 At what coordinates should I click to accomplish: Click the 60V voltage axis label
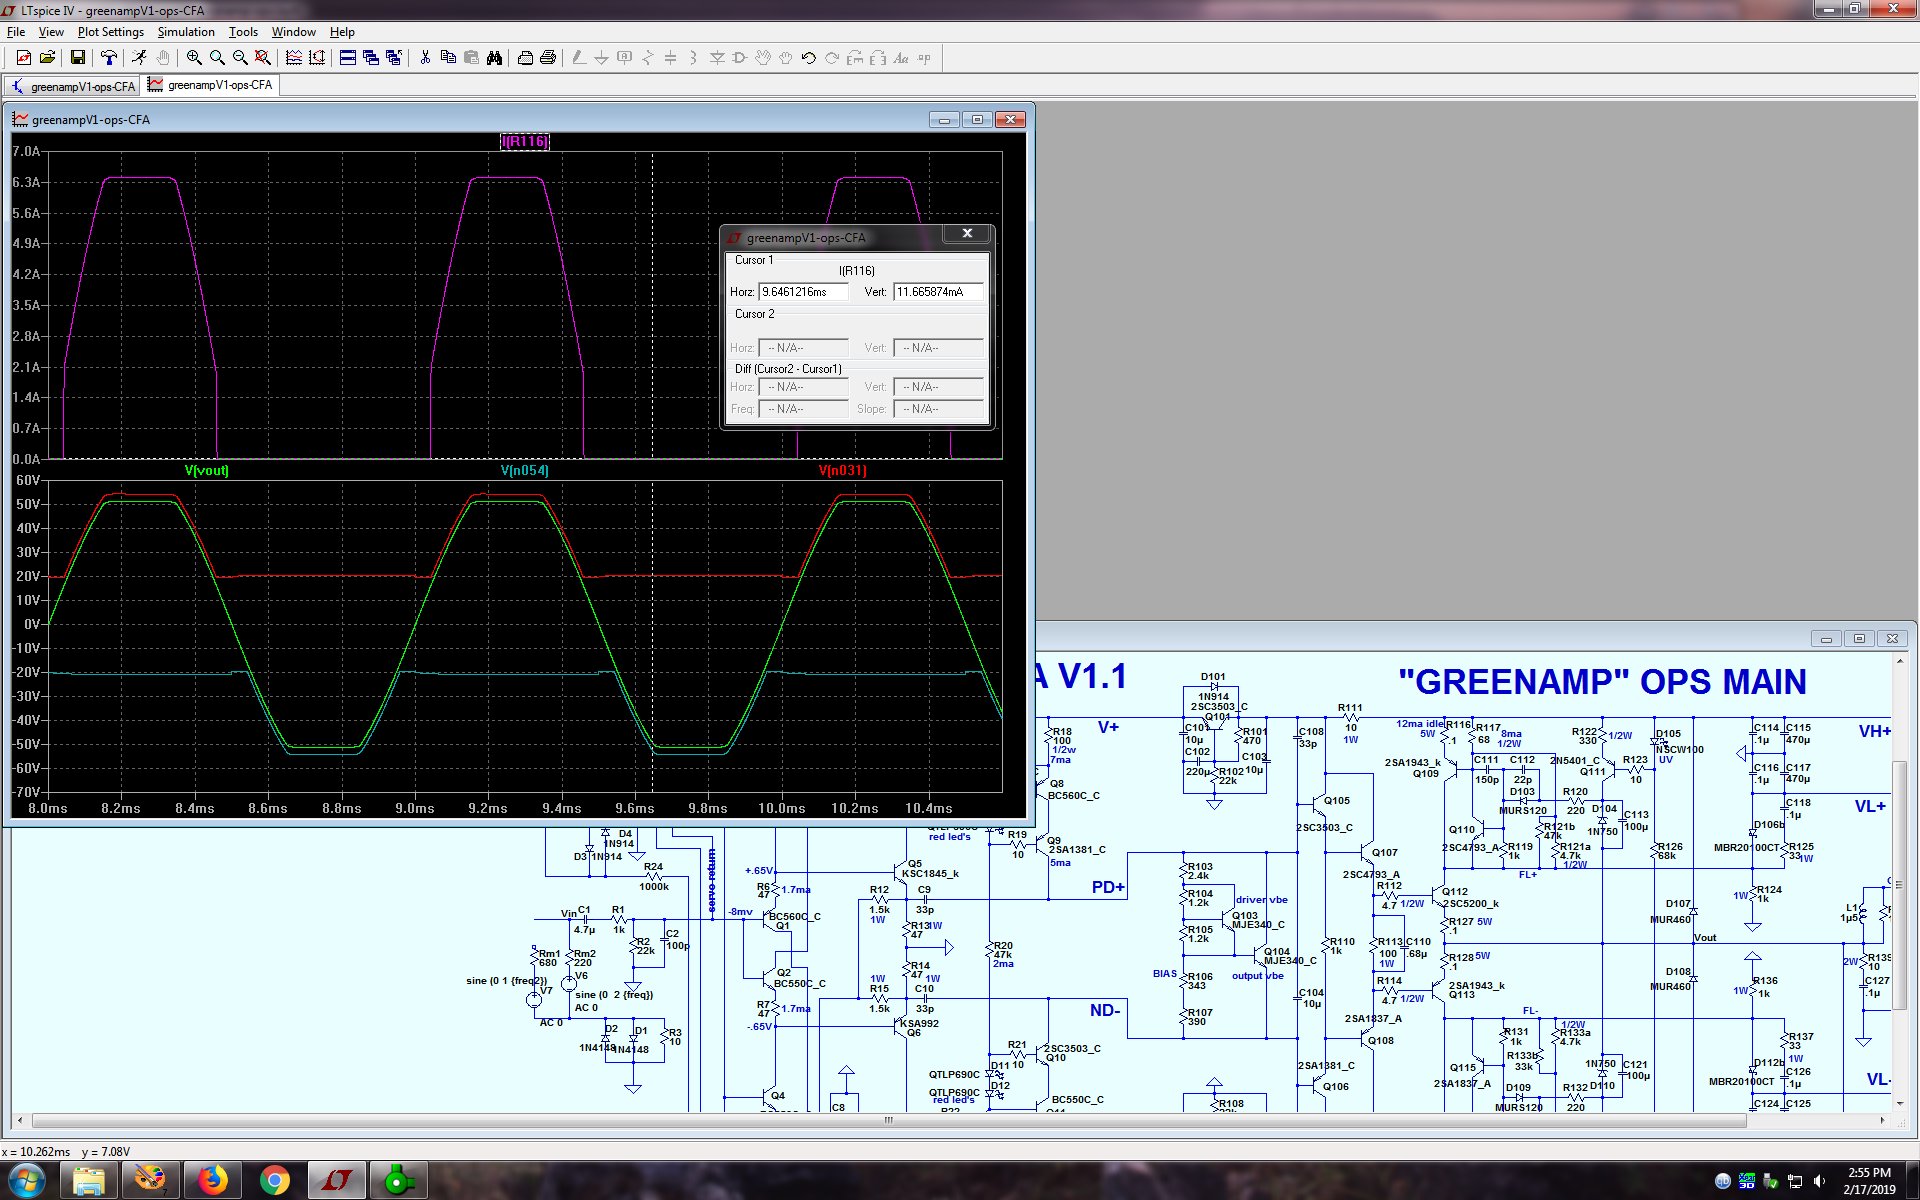tap(28, 480)
